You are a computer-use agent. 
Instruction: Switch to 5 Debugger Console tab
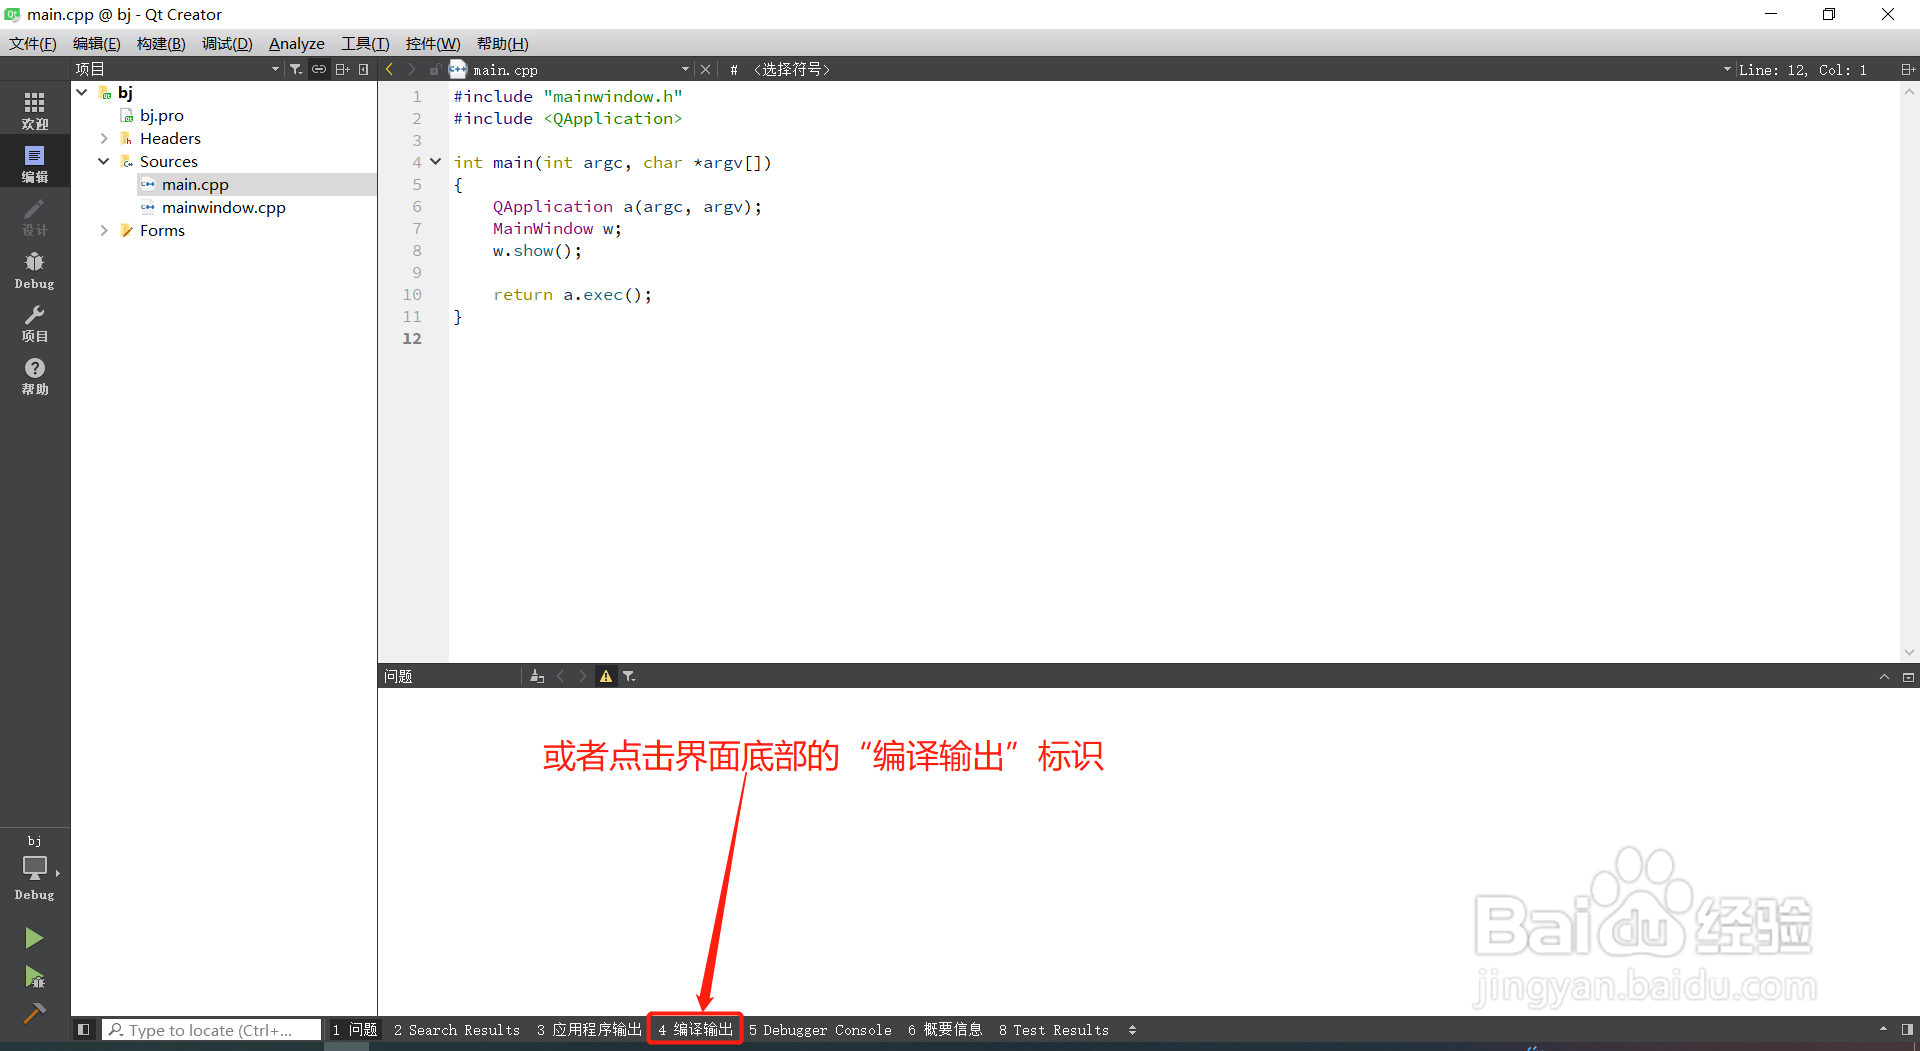(x=821, y=1029)
